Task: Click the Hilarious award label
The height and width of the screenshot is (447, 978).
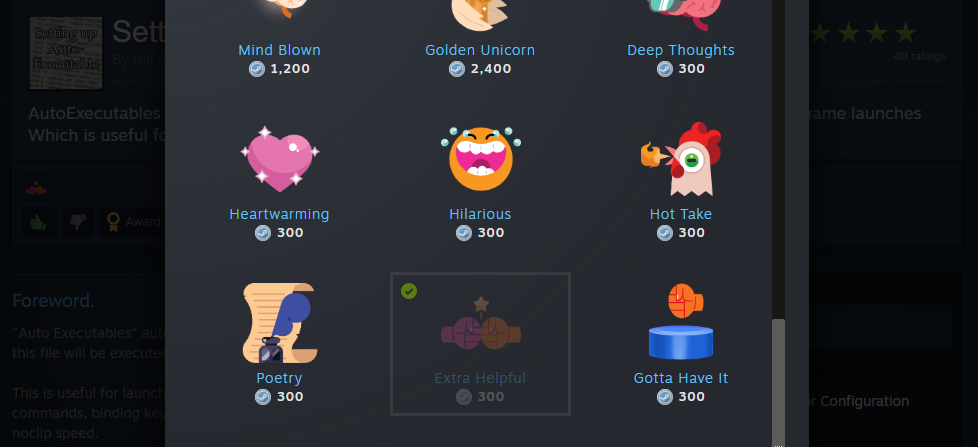Action: 480,214
